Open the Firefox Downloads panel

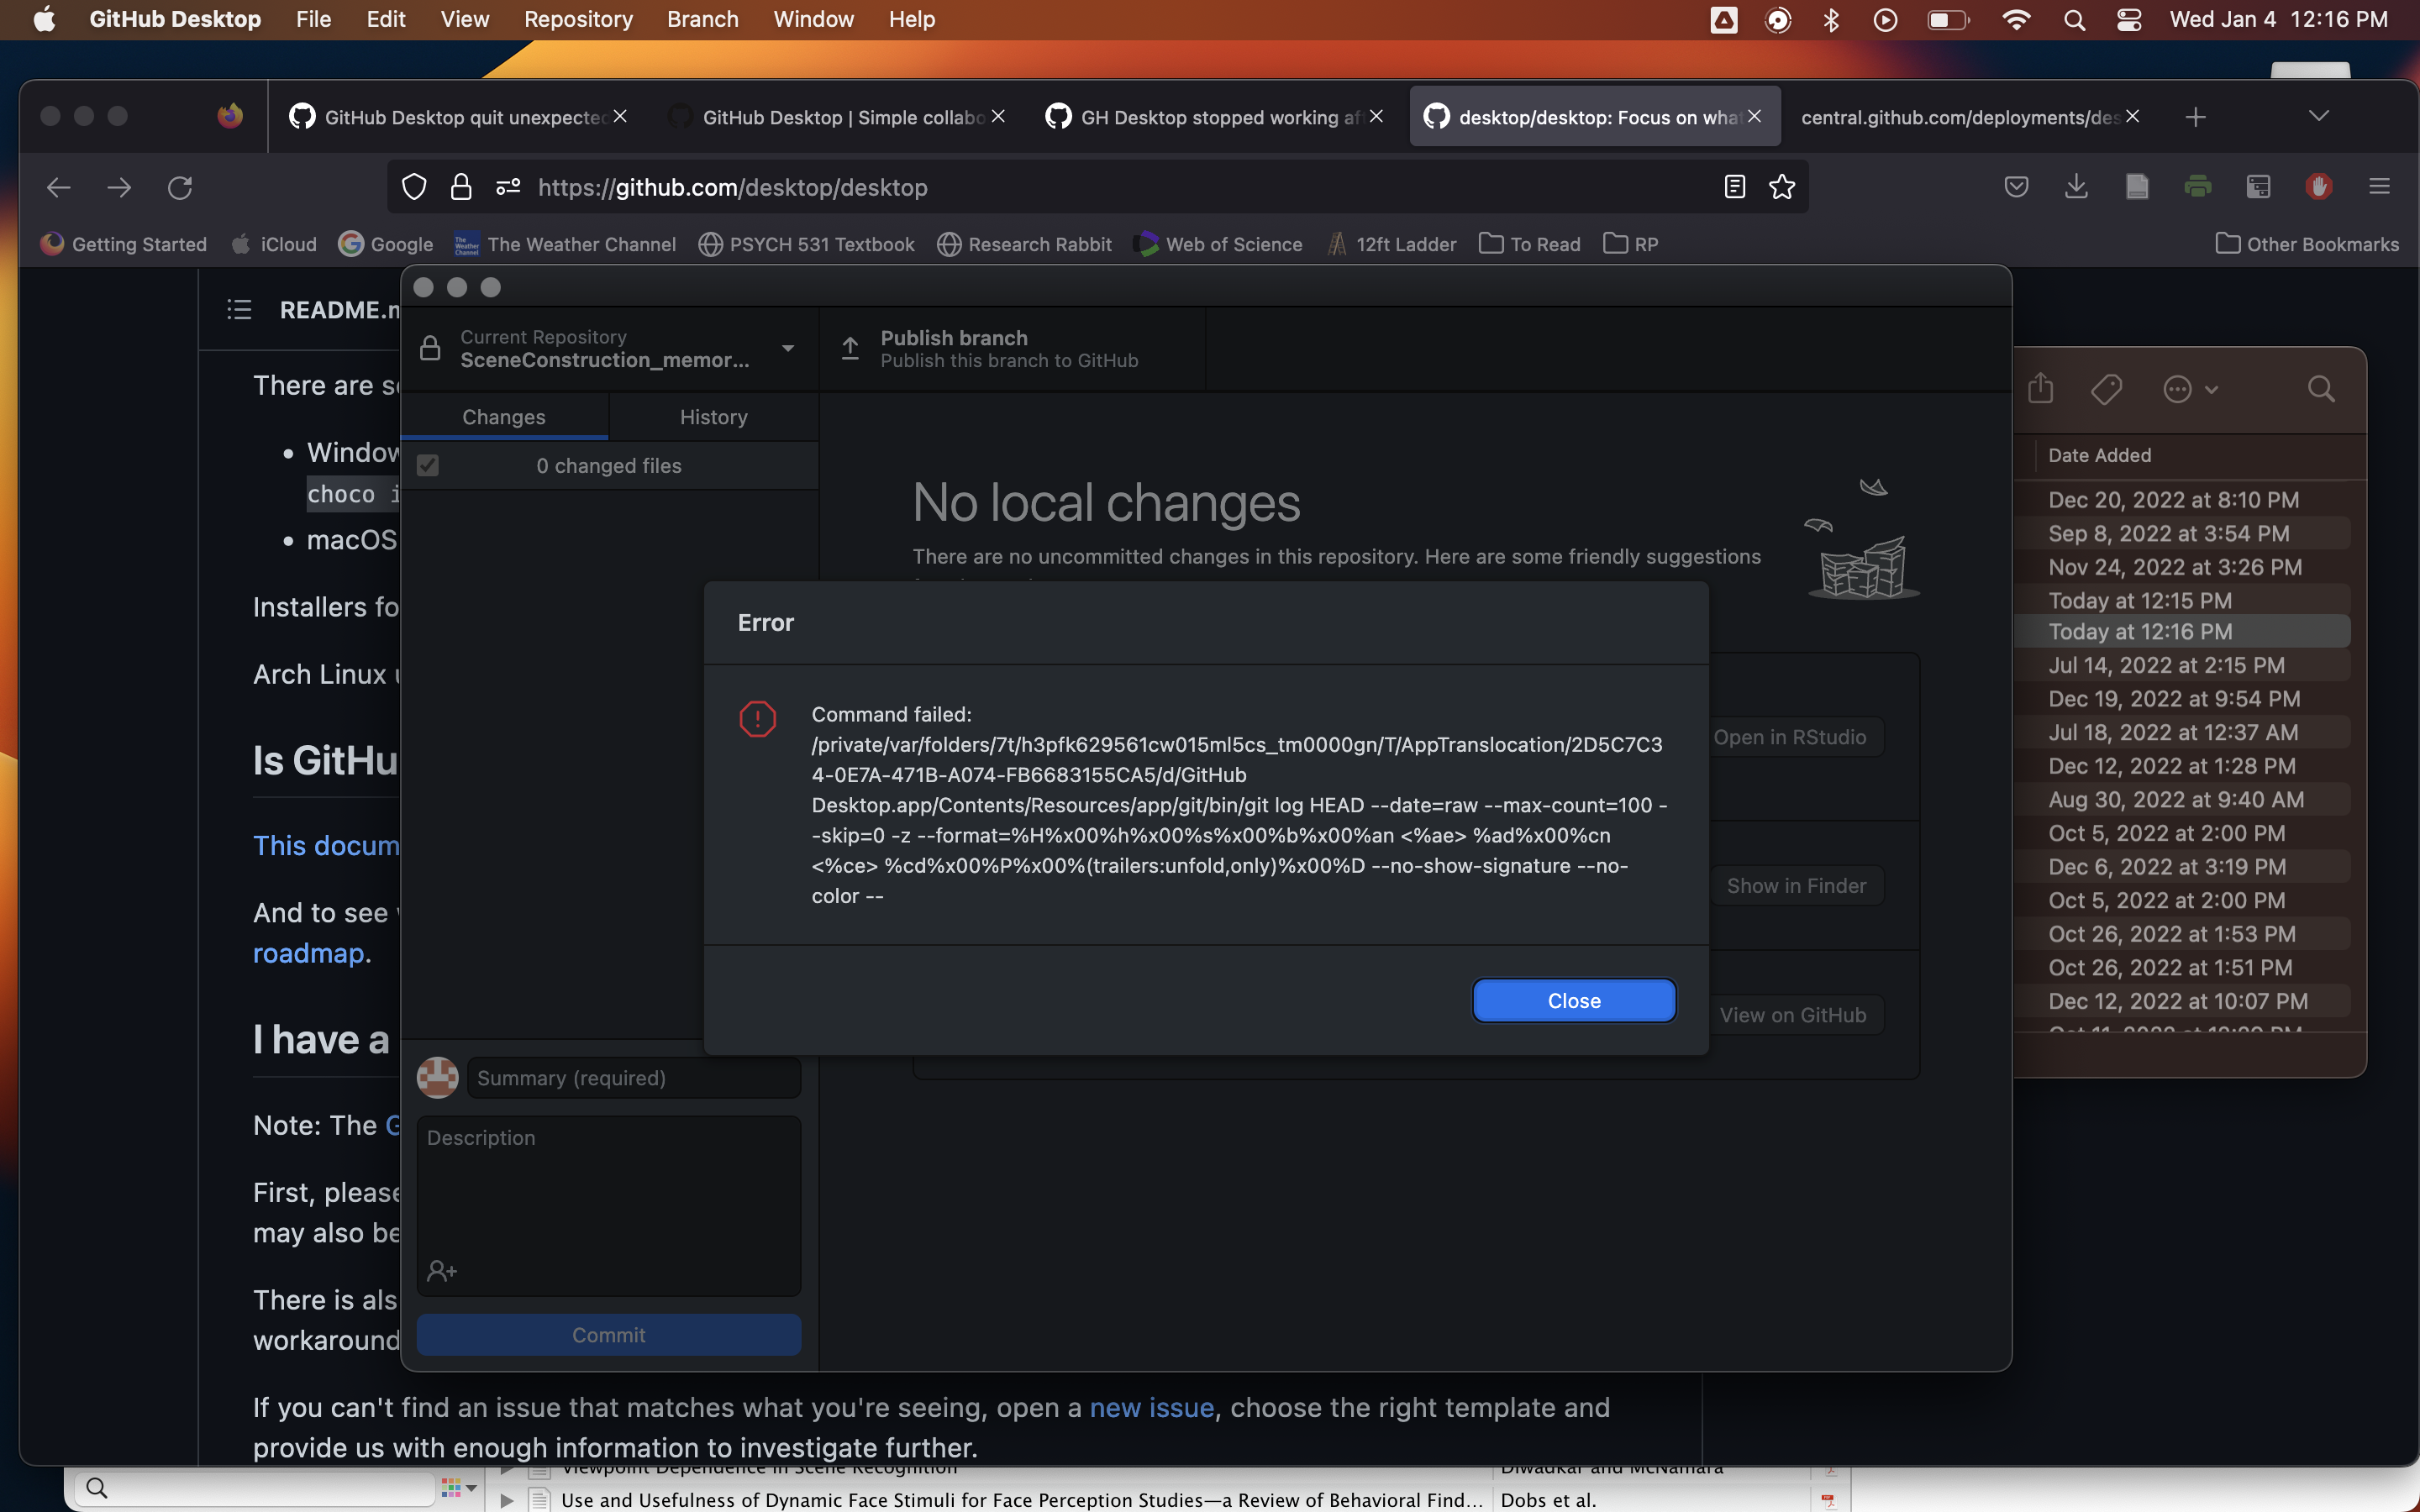click(2077, 186)
